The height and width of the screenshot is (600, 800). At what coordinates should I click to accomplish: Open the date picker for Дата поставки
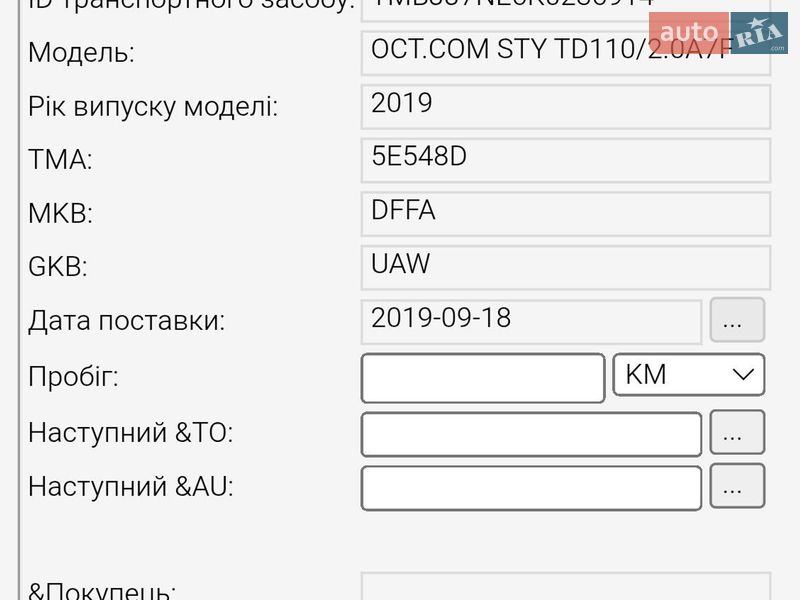tap(737, 320)
